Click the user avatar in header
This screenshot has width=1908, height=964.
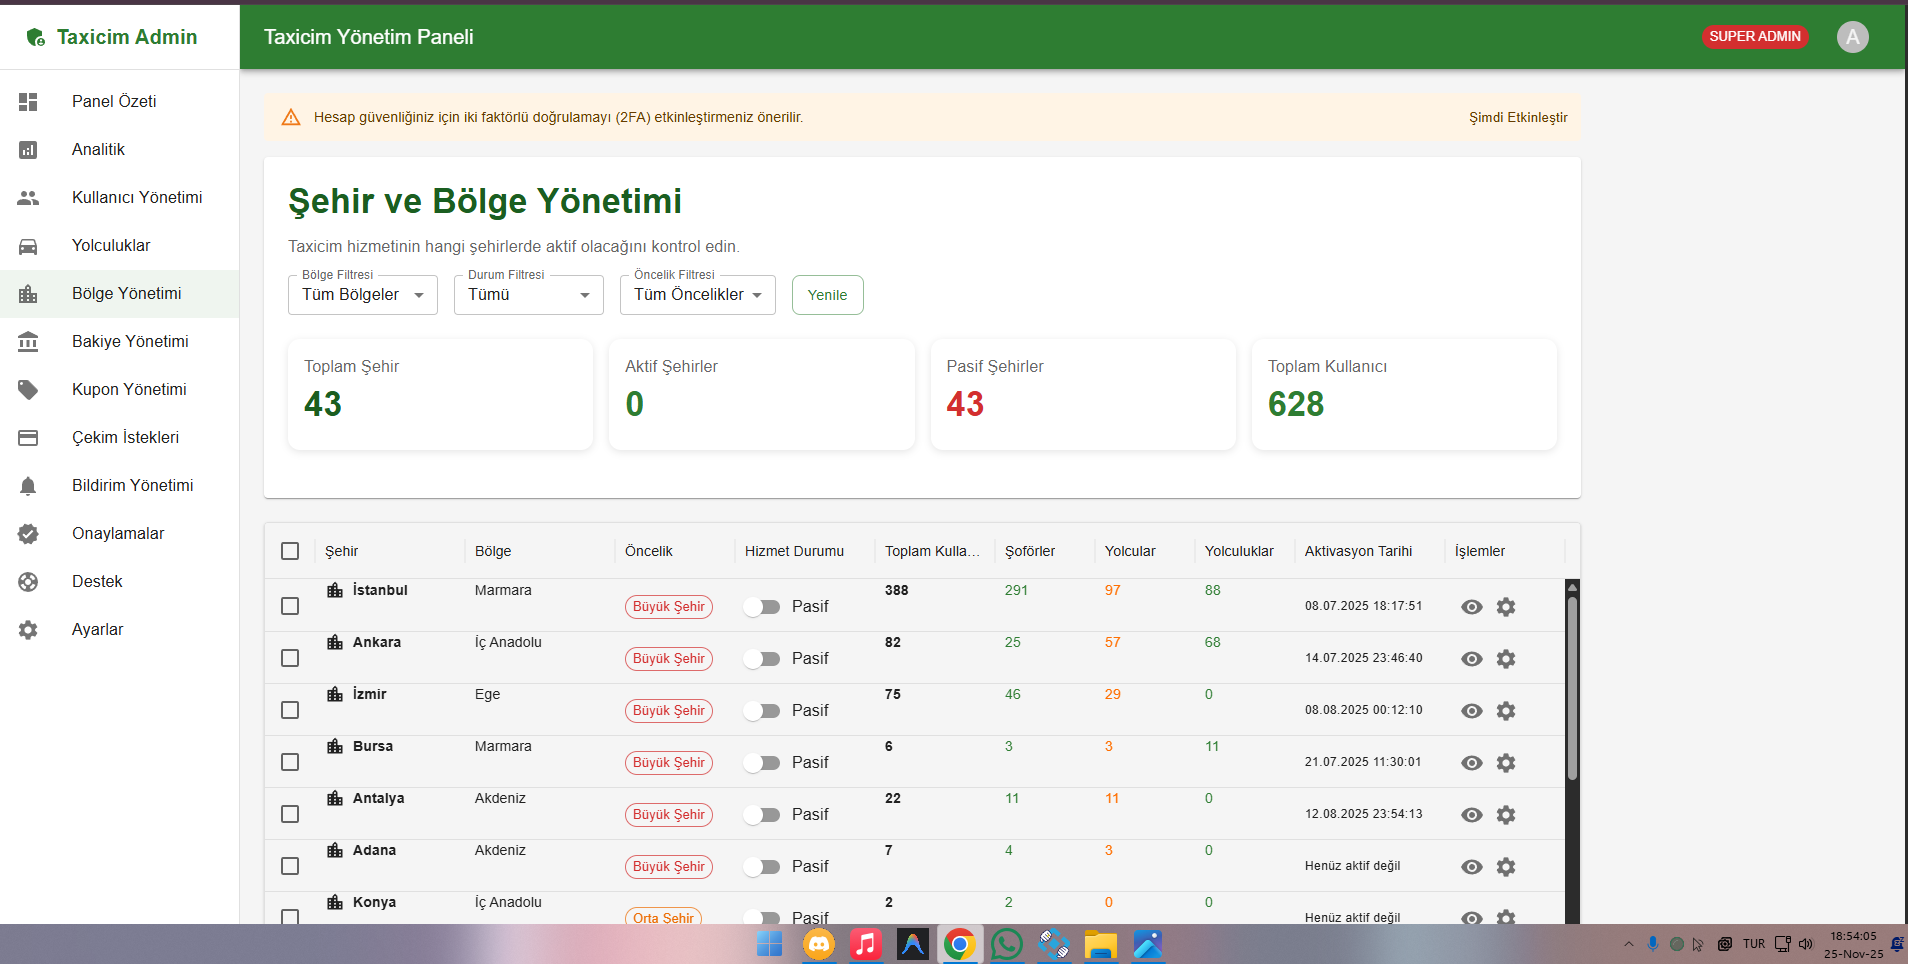click(x=1852, y=37)
